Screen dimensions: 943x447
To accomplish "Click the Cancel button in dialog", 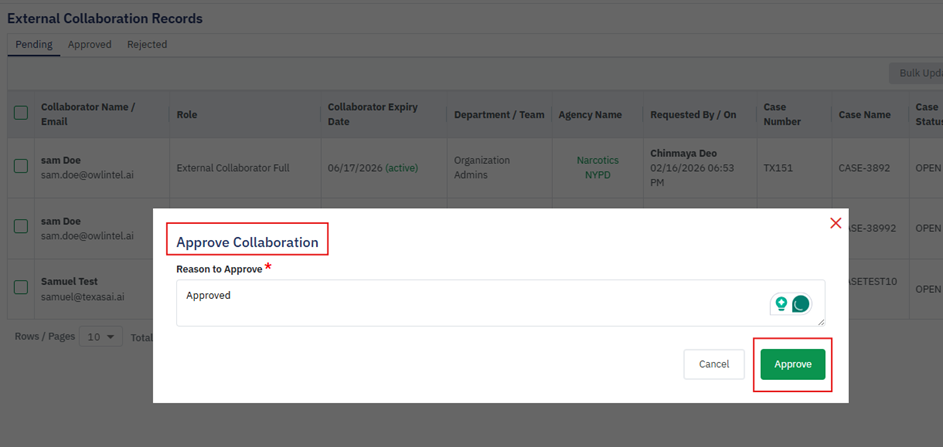I will [x=714, y=364].
